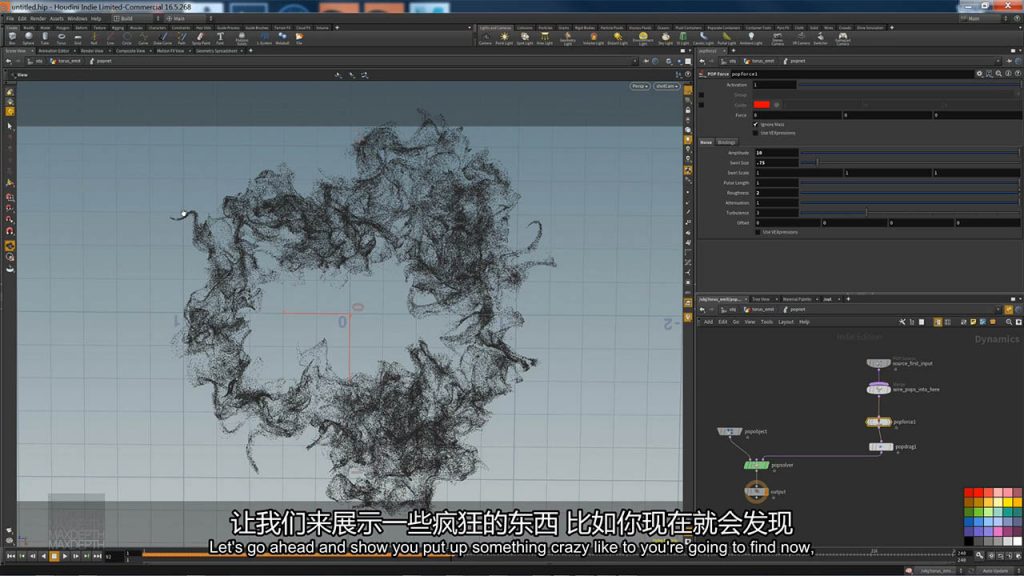
Task: Open the Build desktop dropdown
Action: [134, 18]
